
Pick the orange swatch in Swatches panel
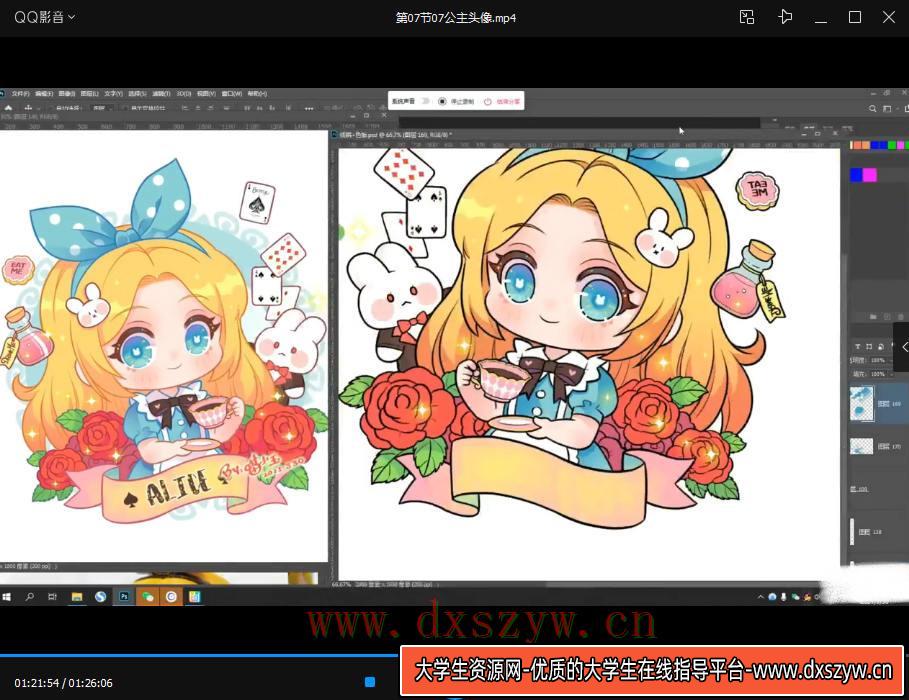(x=866, y=145)
